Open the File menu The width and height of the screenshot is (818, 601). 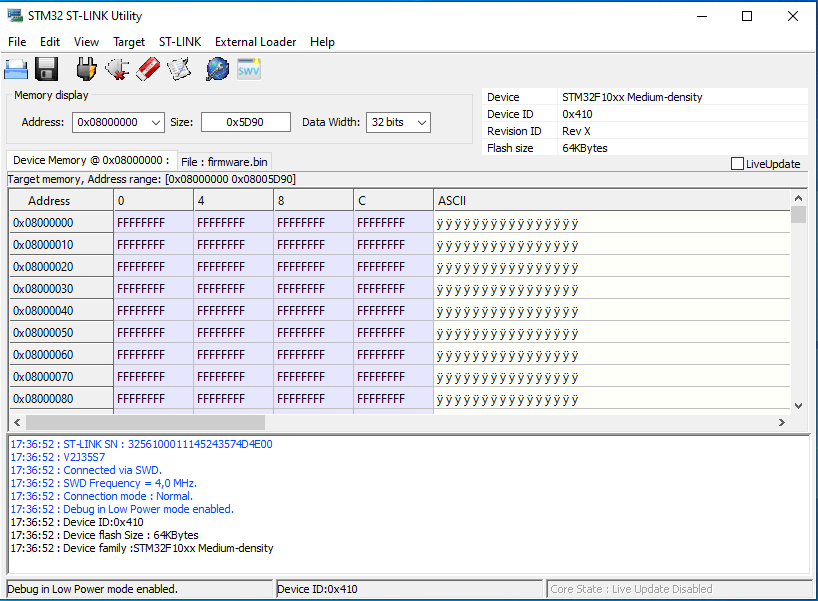click(17, 42)
